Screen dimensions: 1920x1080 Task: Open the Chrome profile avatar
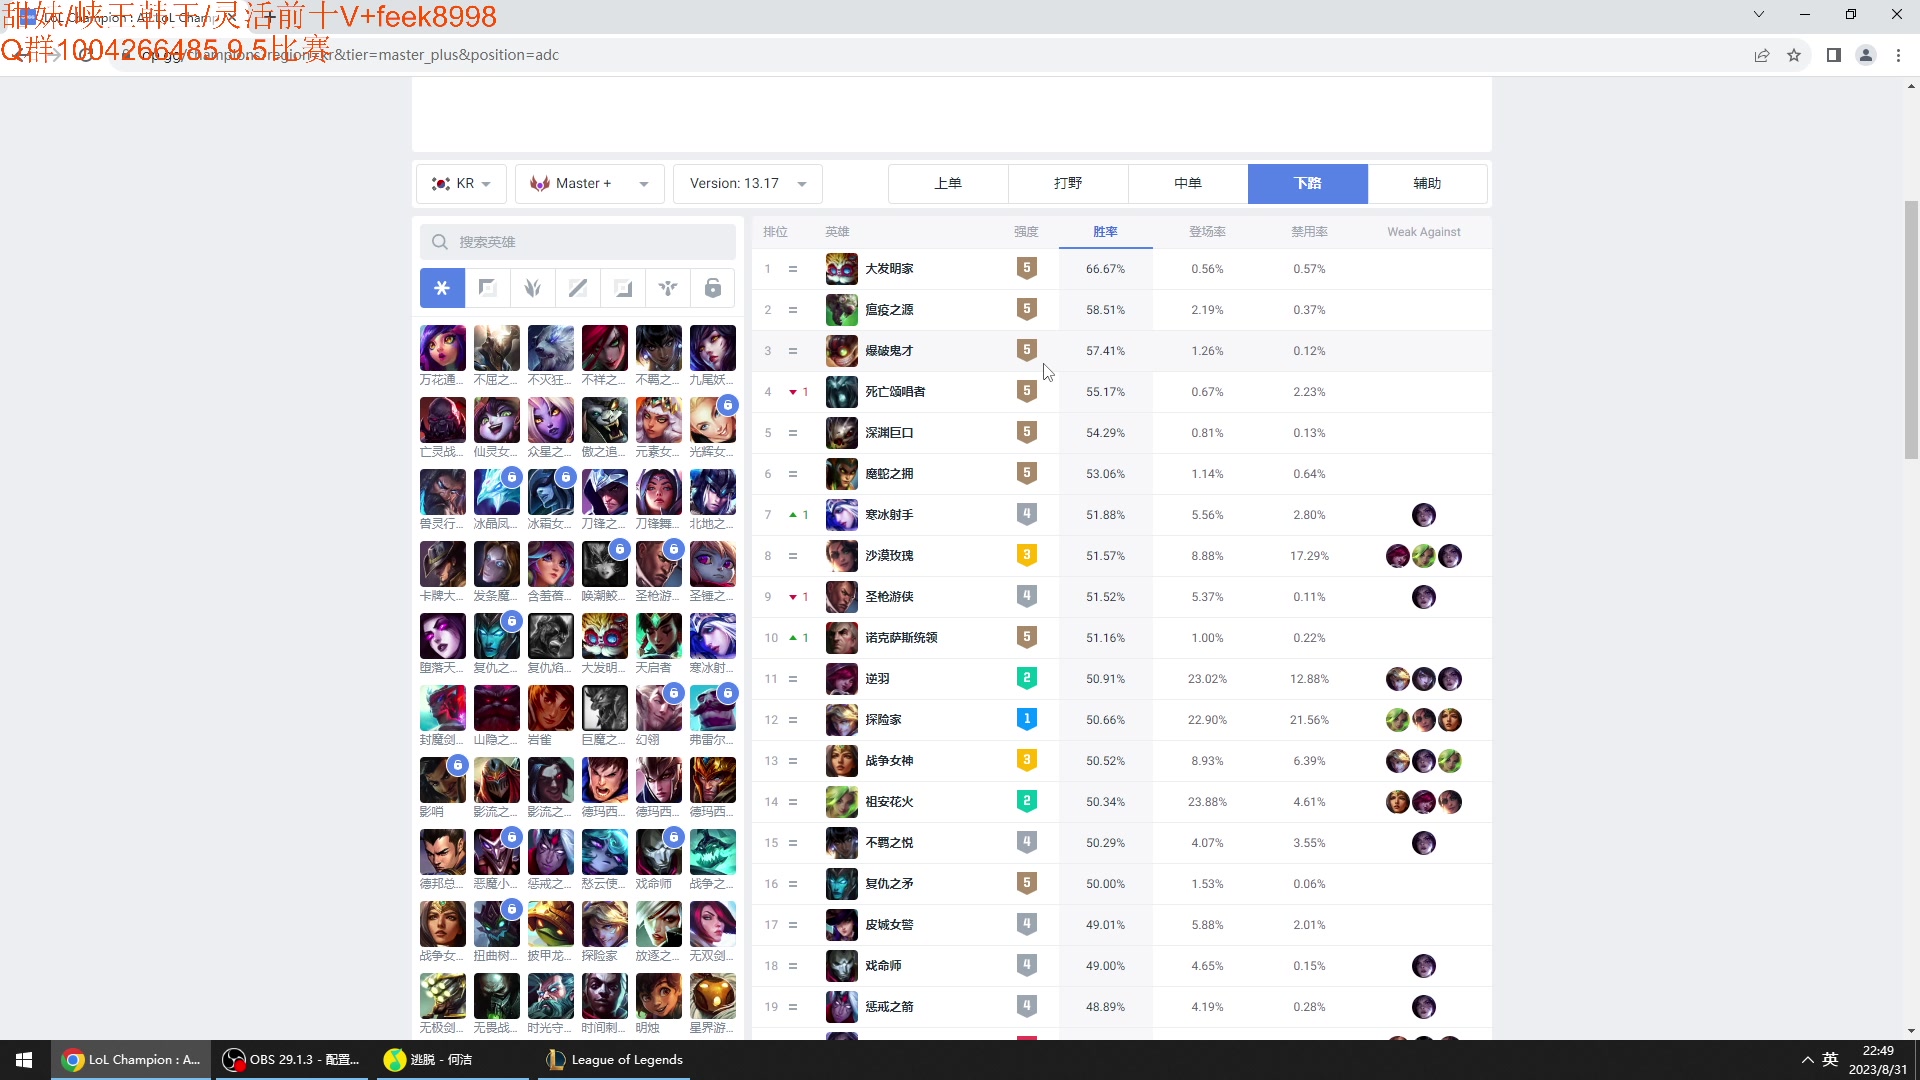point(1866,55)
